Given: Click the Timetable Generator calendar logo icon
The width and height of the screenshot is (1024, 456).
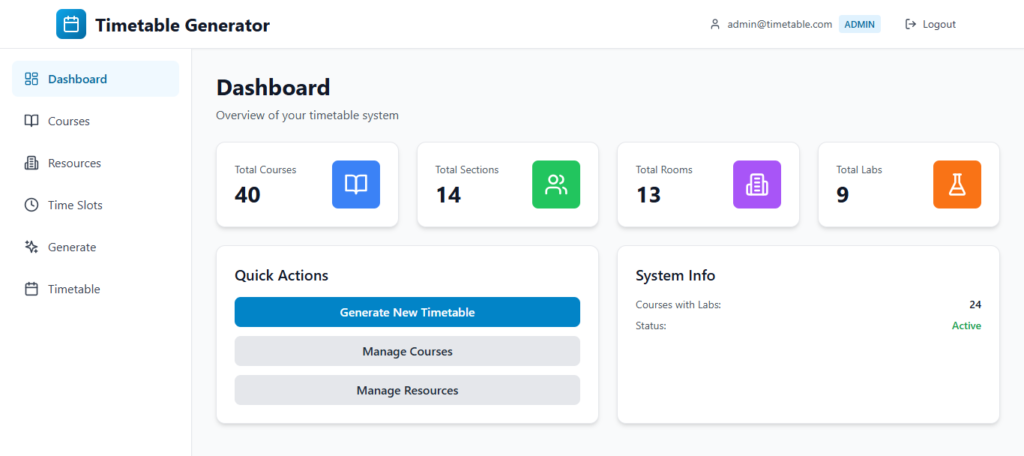Looking at the screenshot, I should point(71,25).
